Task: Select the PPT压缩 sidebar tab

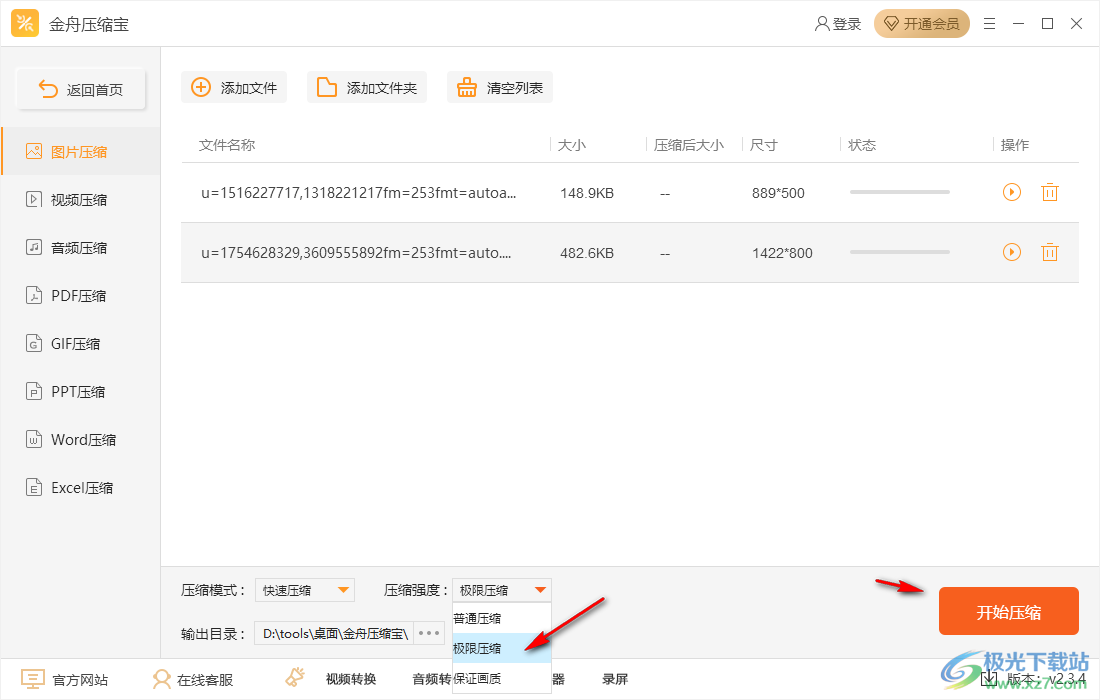Action: coord(81,391)
